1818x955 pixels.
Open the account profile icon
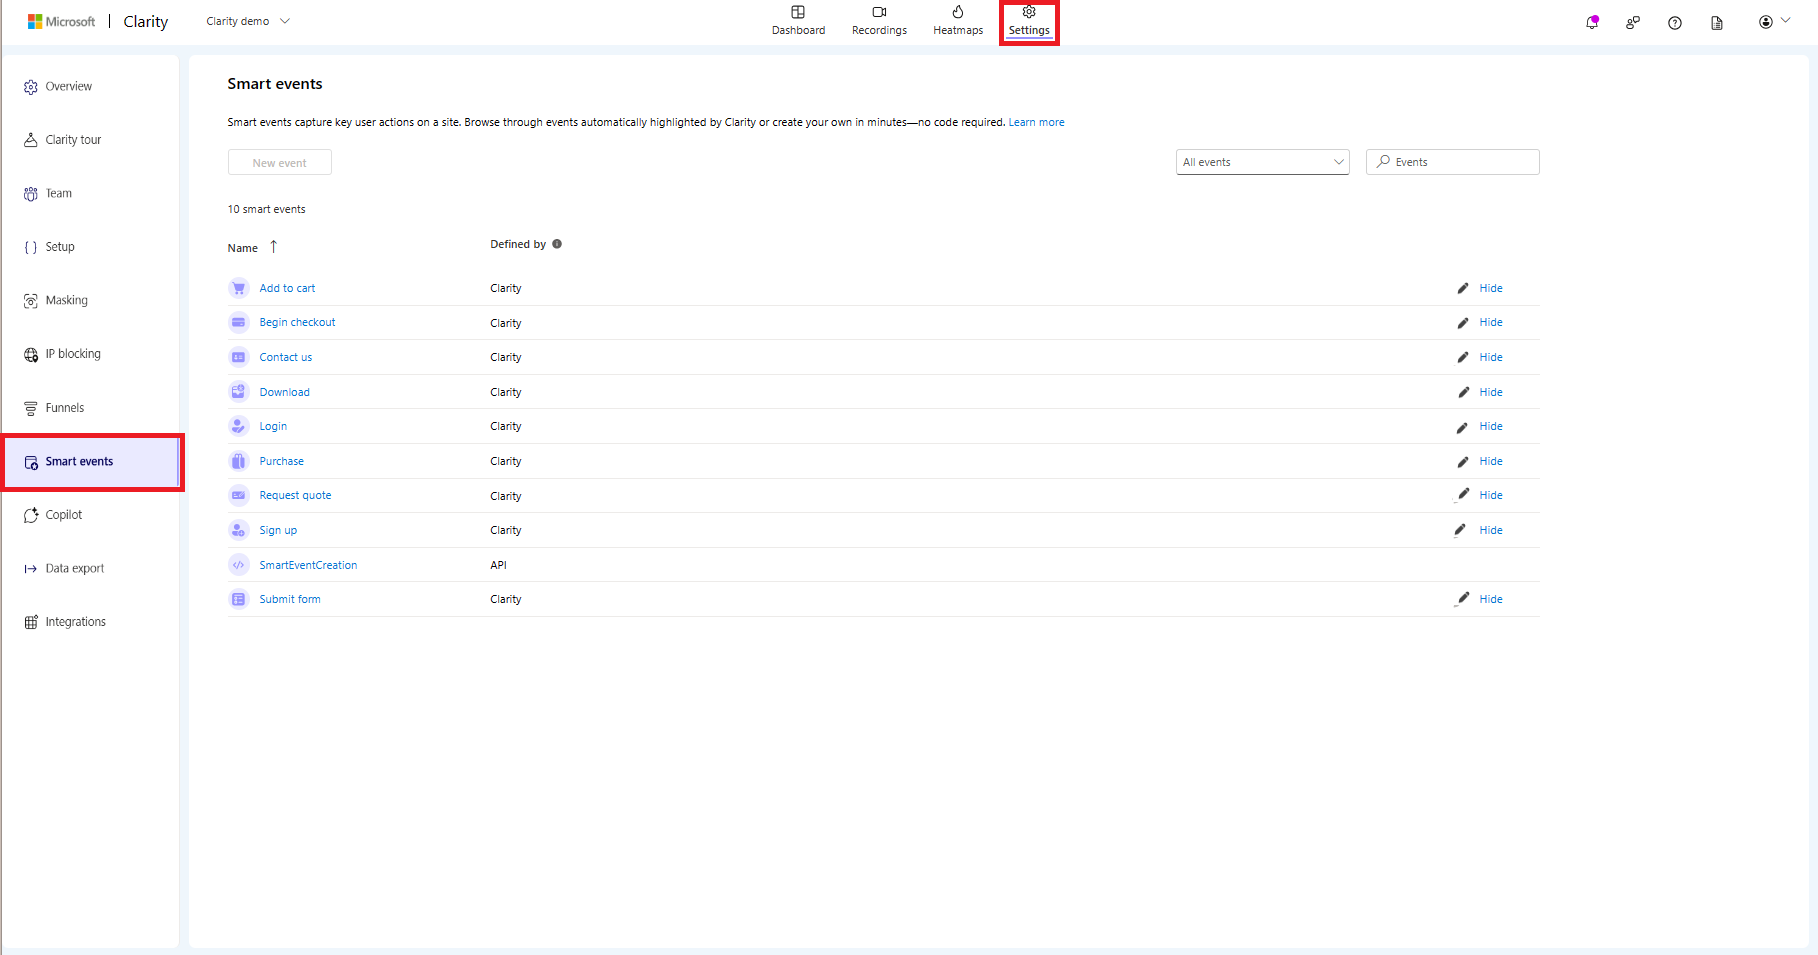[1766, 22]
